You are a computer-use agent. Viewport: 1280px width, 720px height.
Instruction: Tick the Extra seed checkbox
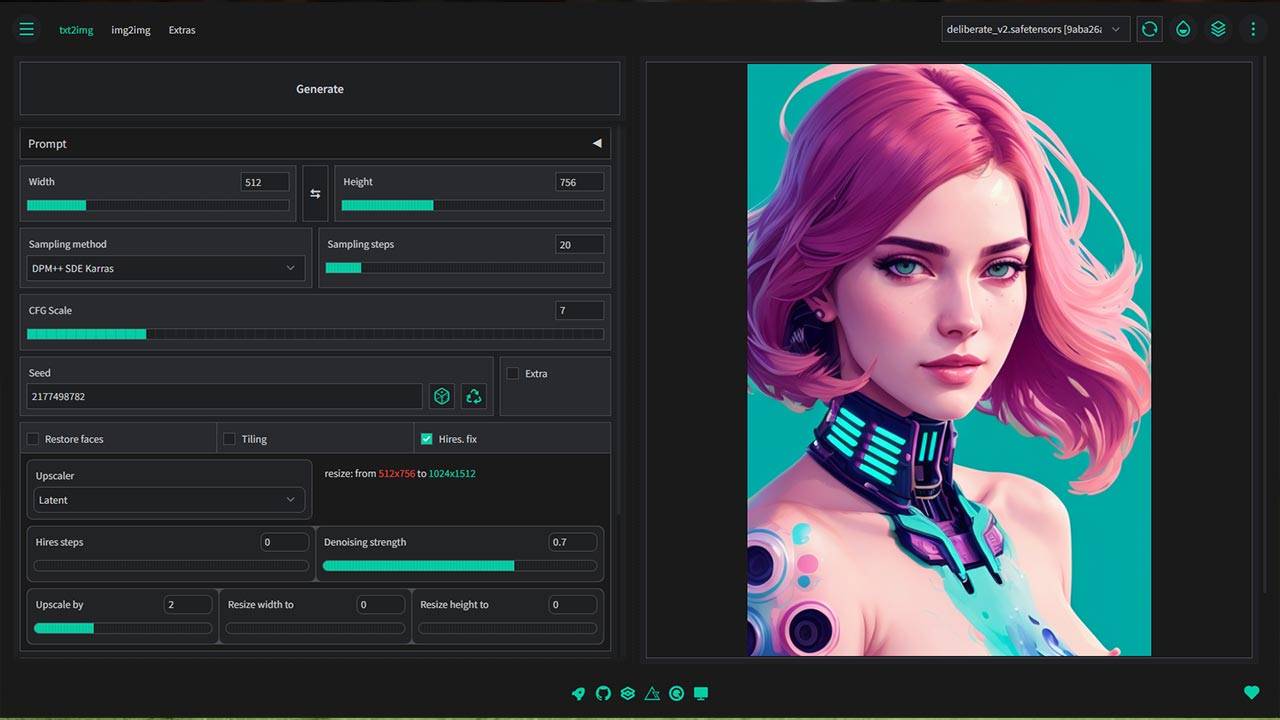(x=513, y=374)
